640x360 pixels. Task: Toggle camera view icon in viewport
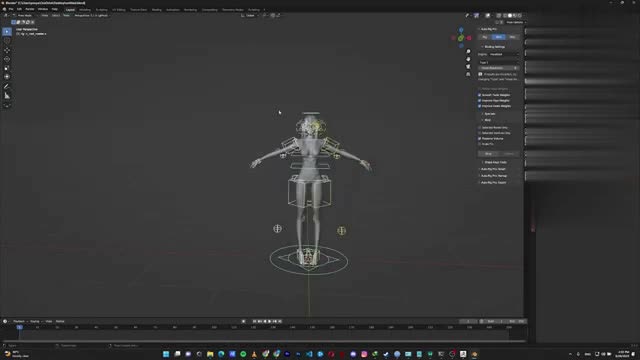[468, 67]
